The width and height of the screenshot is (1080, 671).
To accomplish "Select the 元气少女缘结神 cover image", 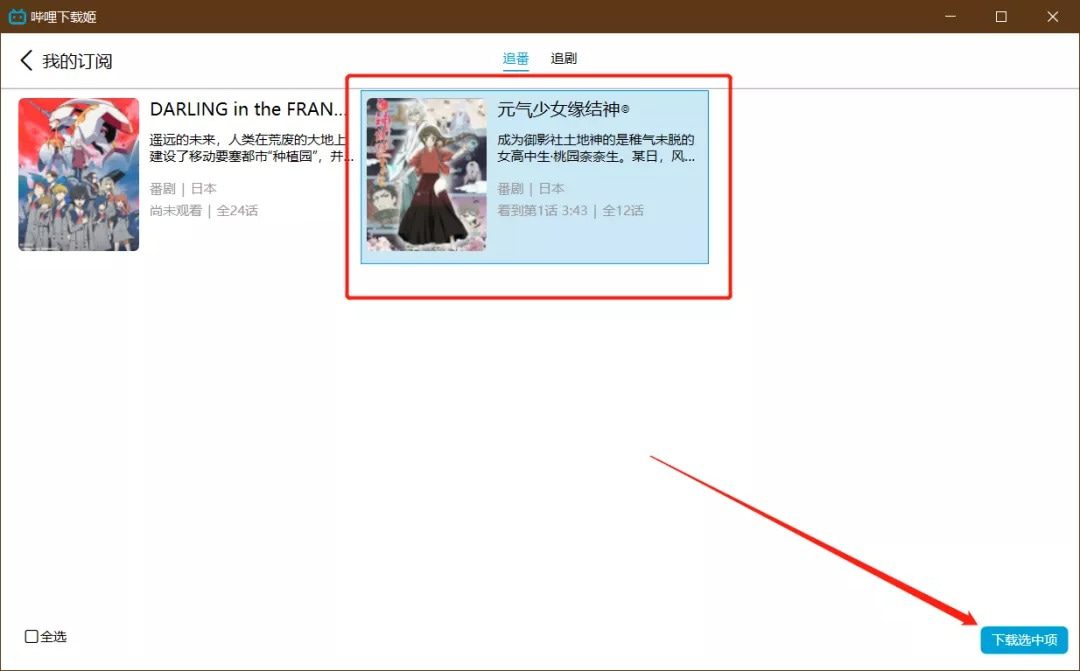I will [x=426, y=174].
